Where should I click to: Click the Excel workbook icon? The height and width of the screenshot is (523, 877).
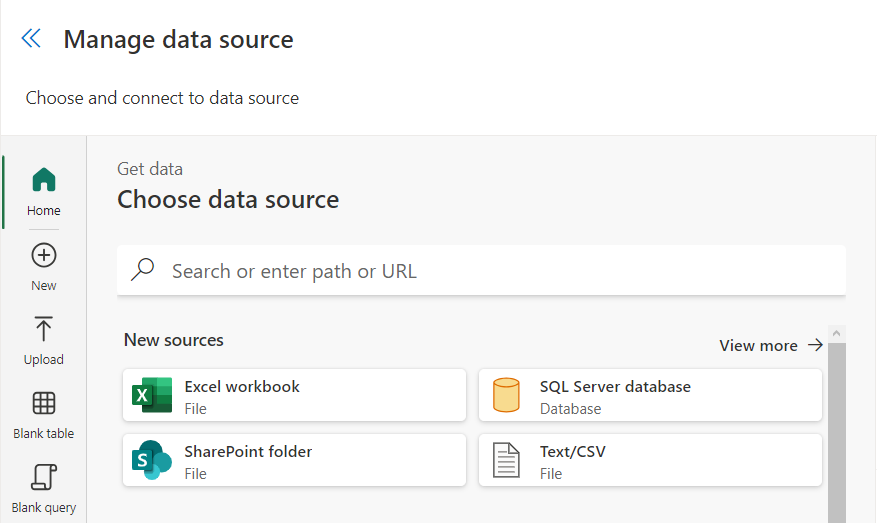point(152,395)
